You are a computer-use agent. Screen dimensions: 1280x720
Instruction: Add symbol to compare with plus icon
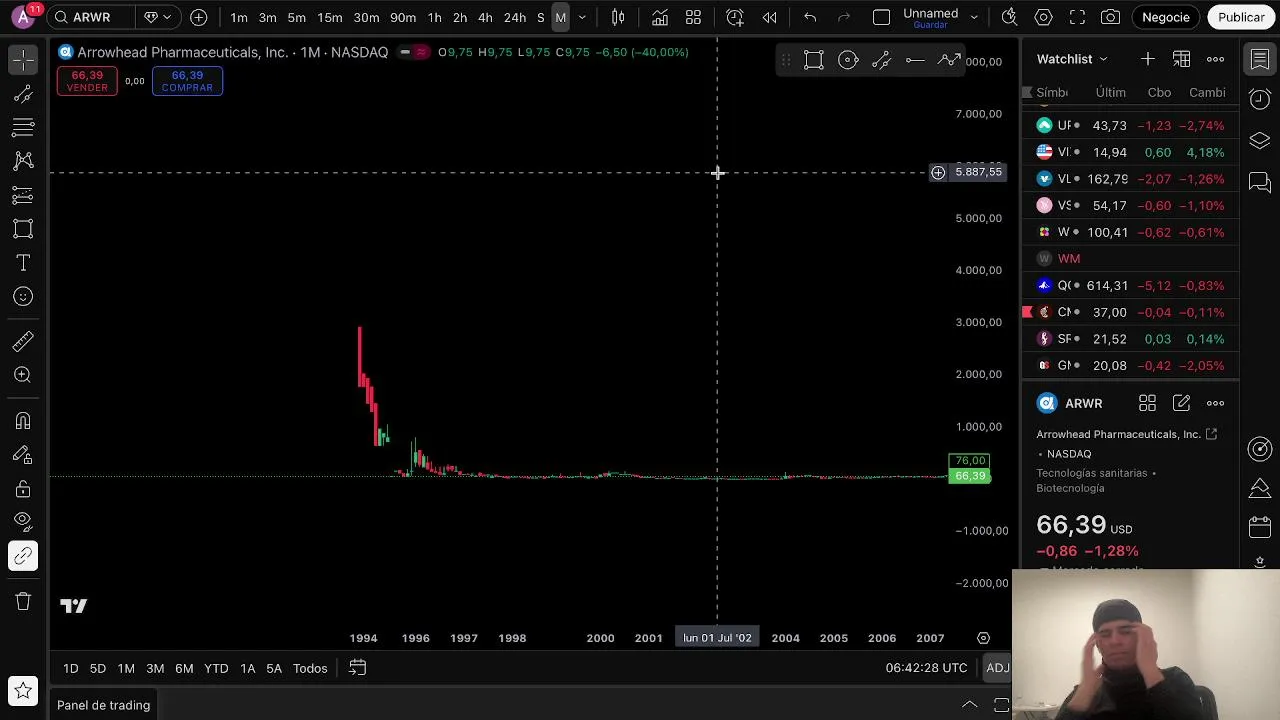pyautogui.click(x=199, y=17)
